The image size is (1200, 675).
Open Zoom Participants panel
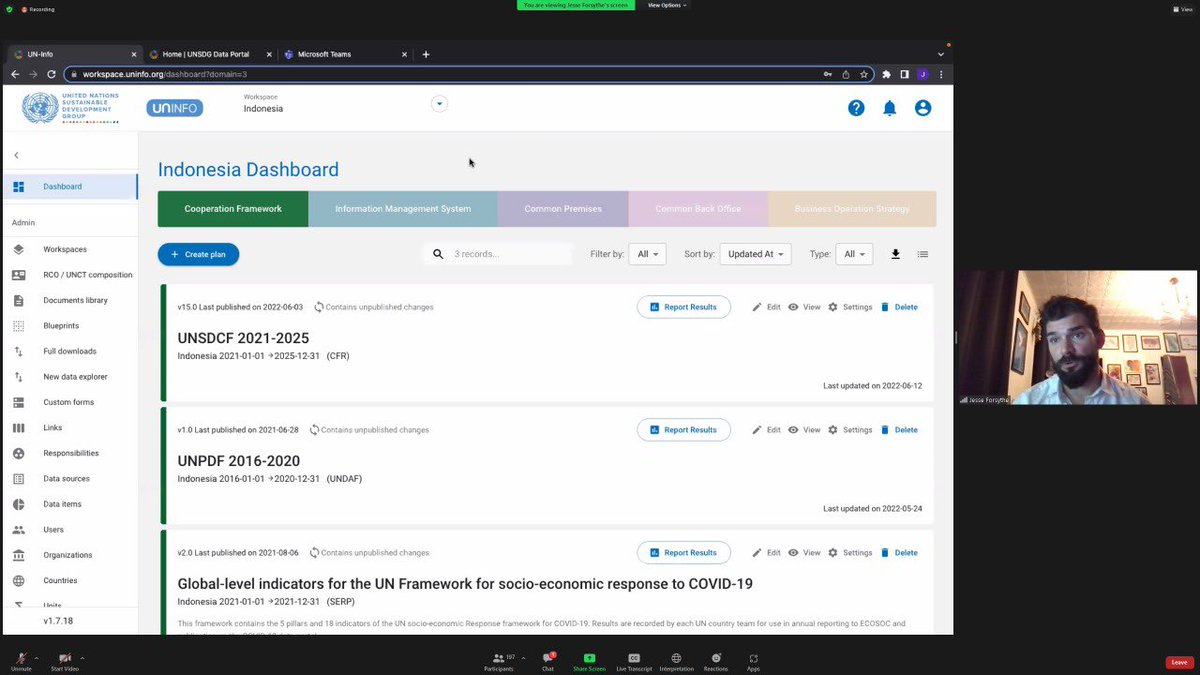[498, 662]
